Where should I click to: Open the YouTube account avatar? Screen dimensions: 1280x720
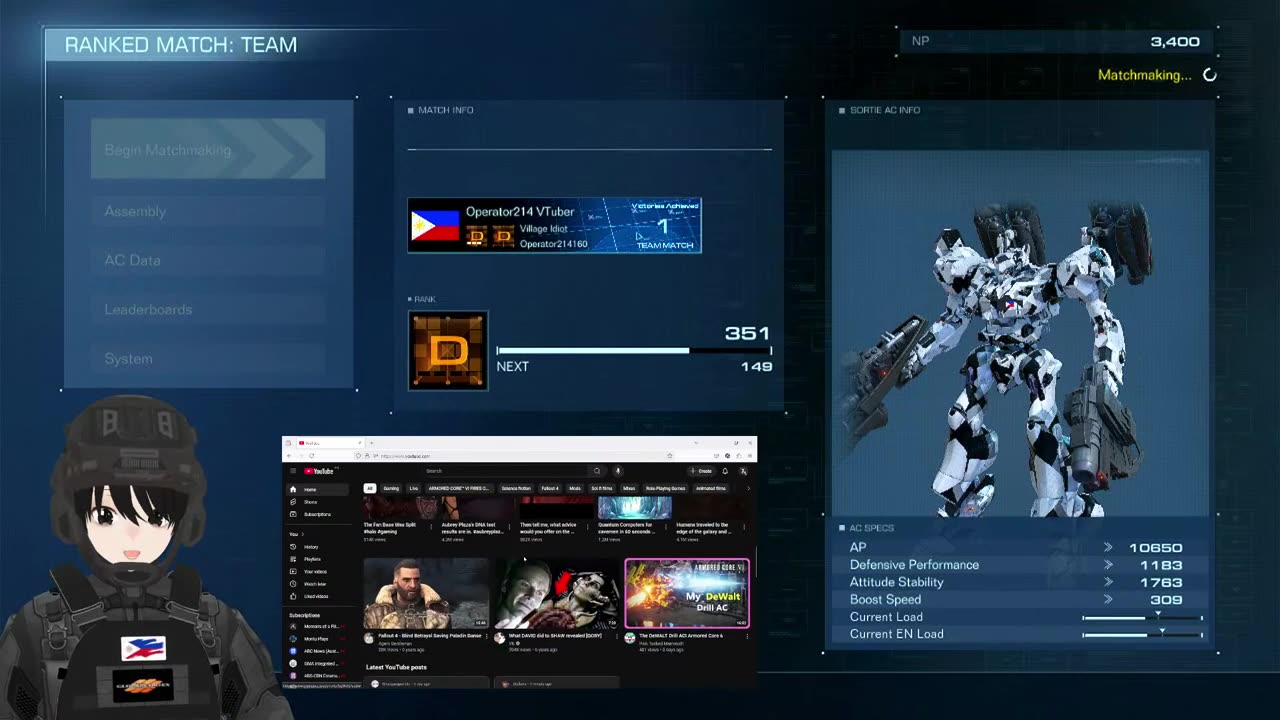(744, 471)
